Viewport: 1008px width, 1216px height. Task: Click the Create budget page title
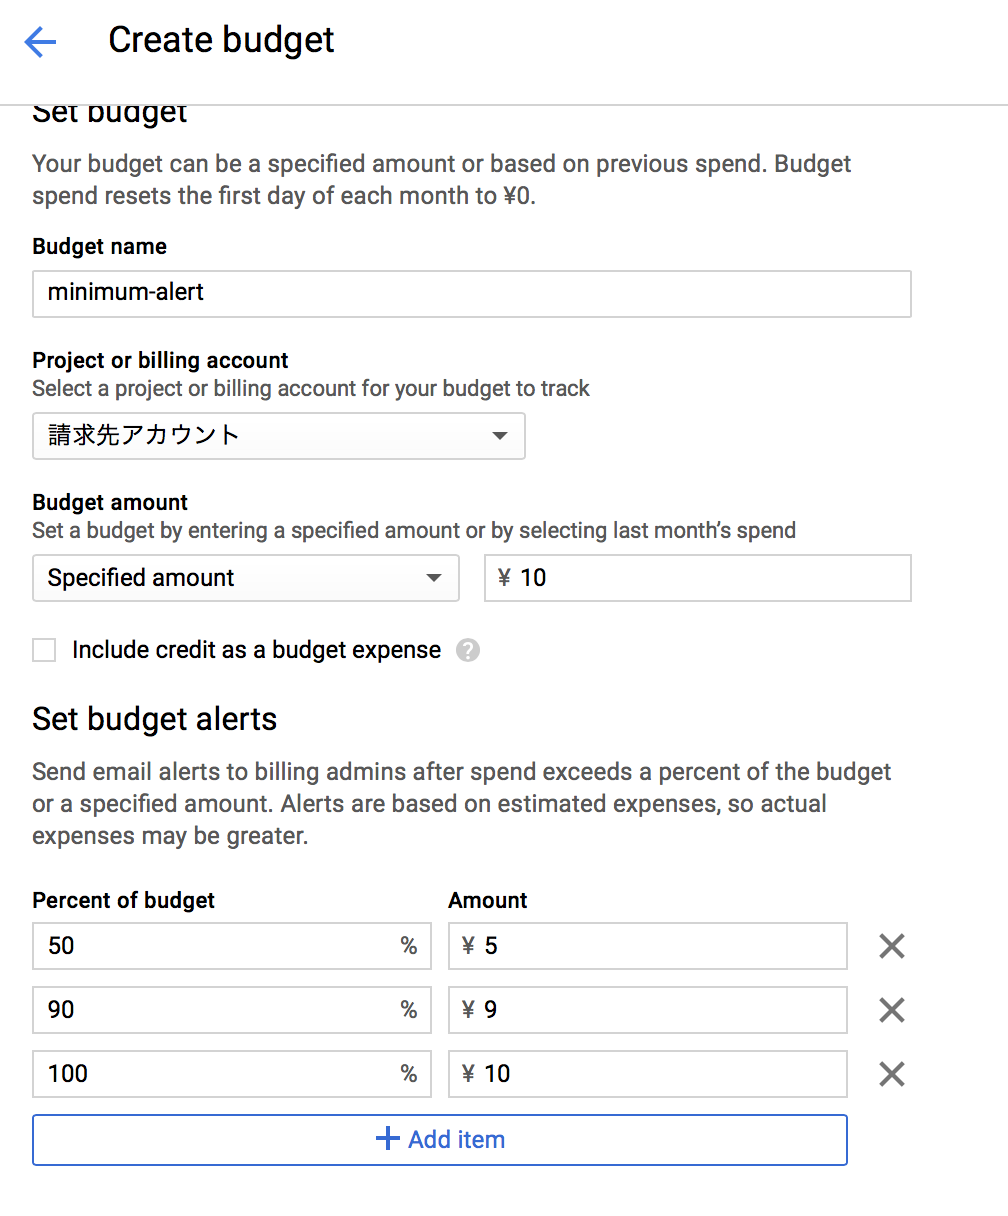coord(221,40)
